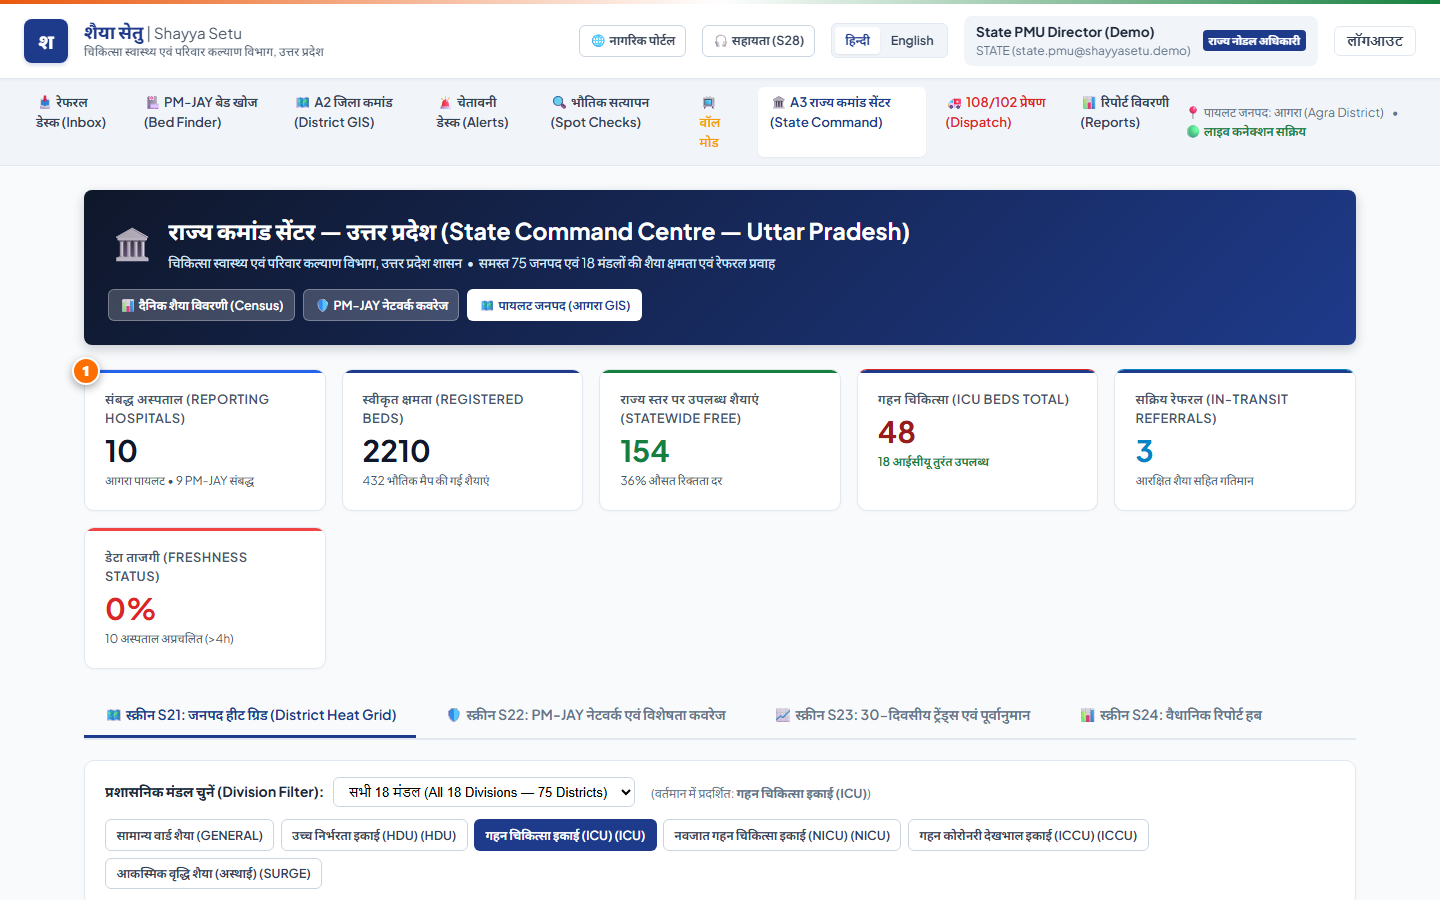Open the A3 State Command tab
This screenshot has height=900, width=1440.
click(x=841, y=121)
